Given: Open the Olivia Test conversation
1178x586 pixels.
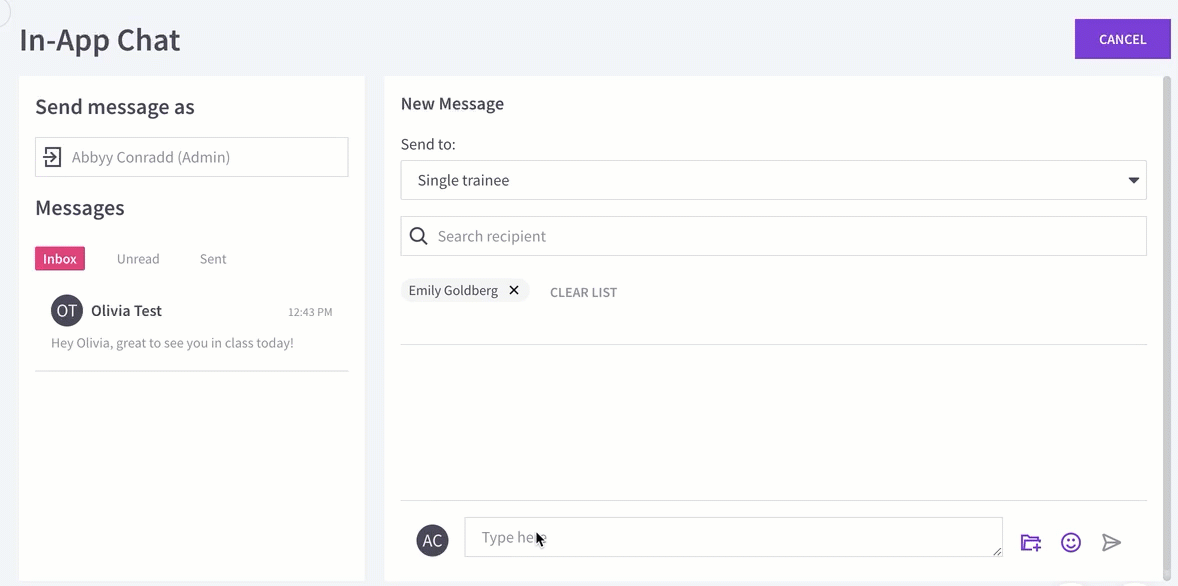Looking at the screenshot, I should 192,325.
